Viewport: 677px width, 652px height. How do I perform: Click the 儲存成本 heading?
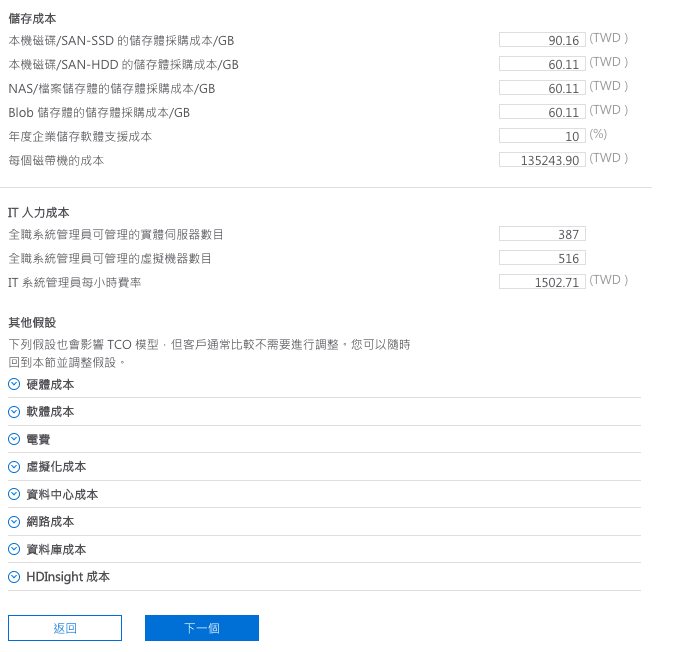[32, 19]
